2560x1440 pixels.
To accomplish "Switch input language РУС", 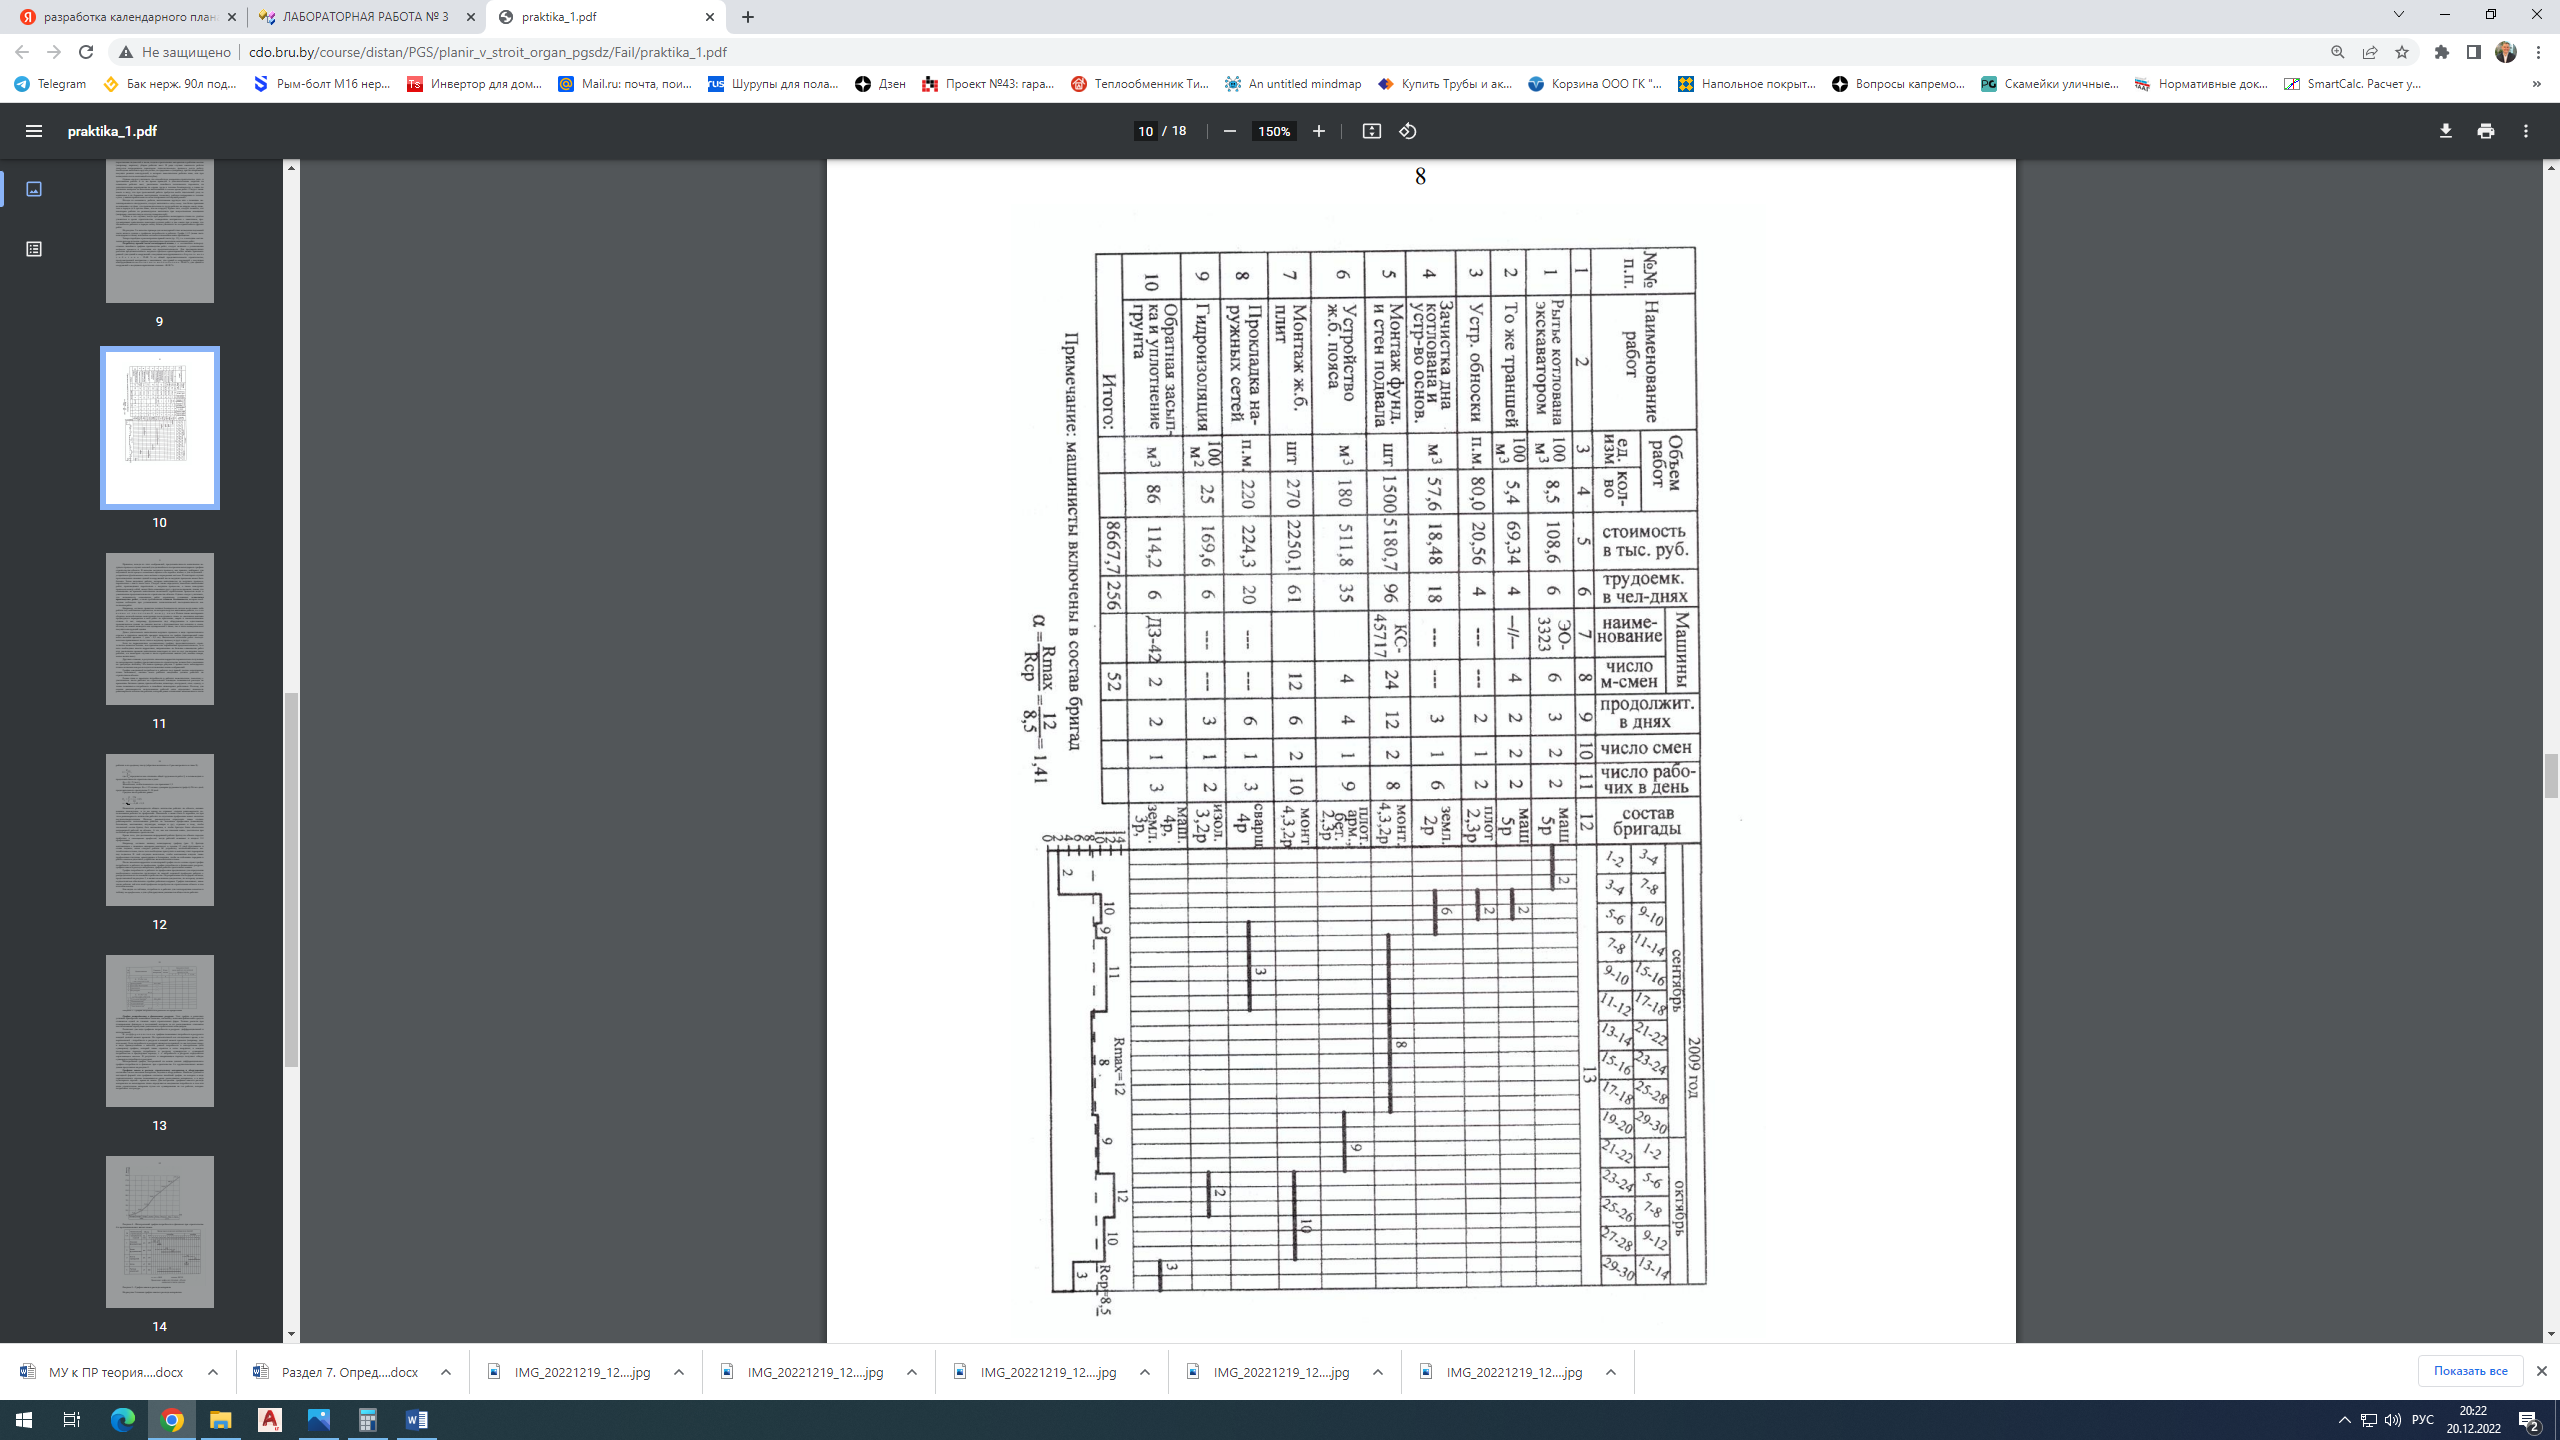I will 2423,1420.
